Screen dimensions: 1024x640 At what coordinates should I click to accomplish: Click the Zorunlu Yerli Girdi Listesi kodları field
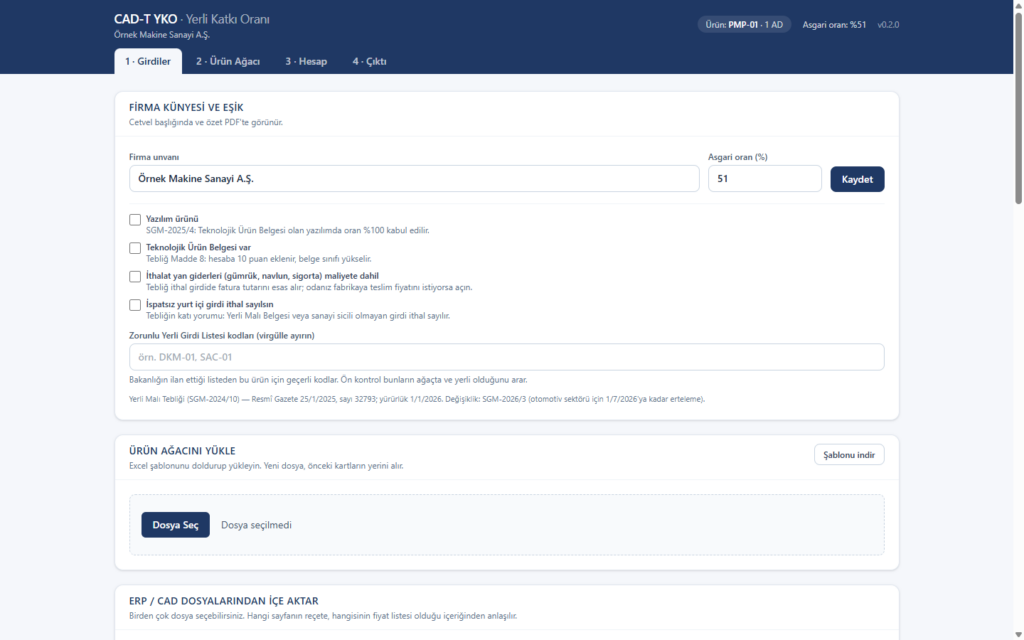click(507, 357)
